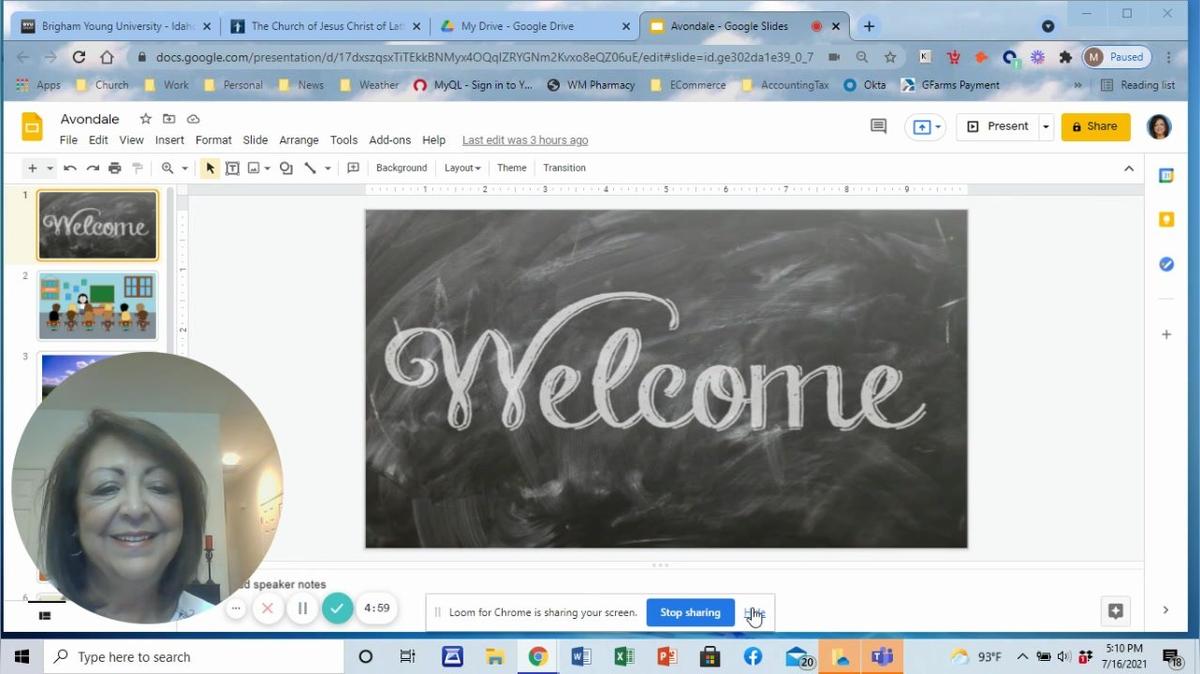The image size is (1200, 674).
Task: Click Stop sharing button
Action: (x=690, y=613)
